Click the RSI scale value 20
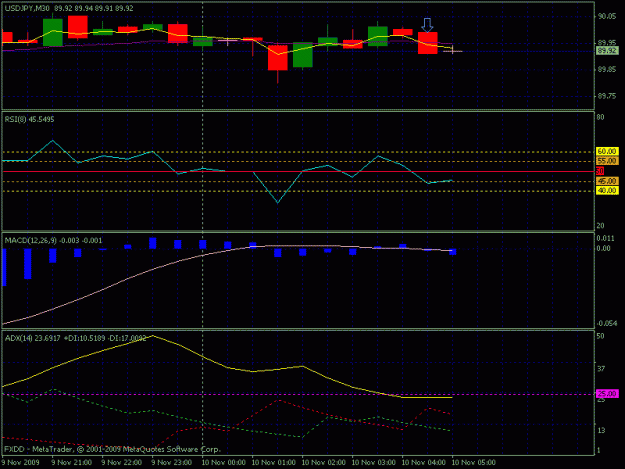The height and width of the screenshot is (469, 625). [601, 226]
